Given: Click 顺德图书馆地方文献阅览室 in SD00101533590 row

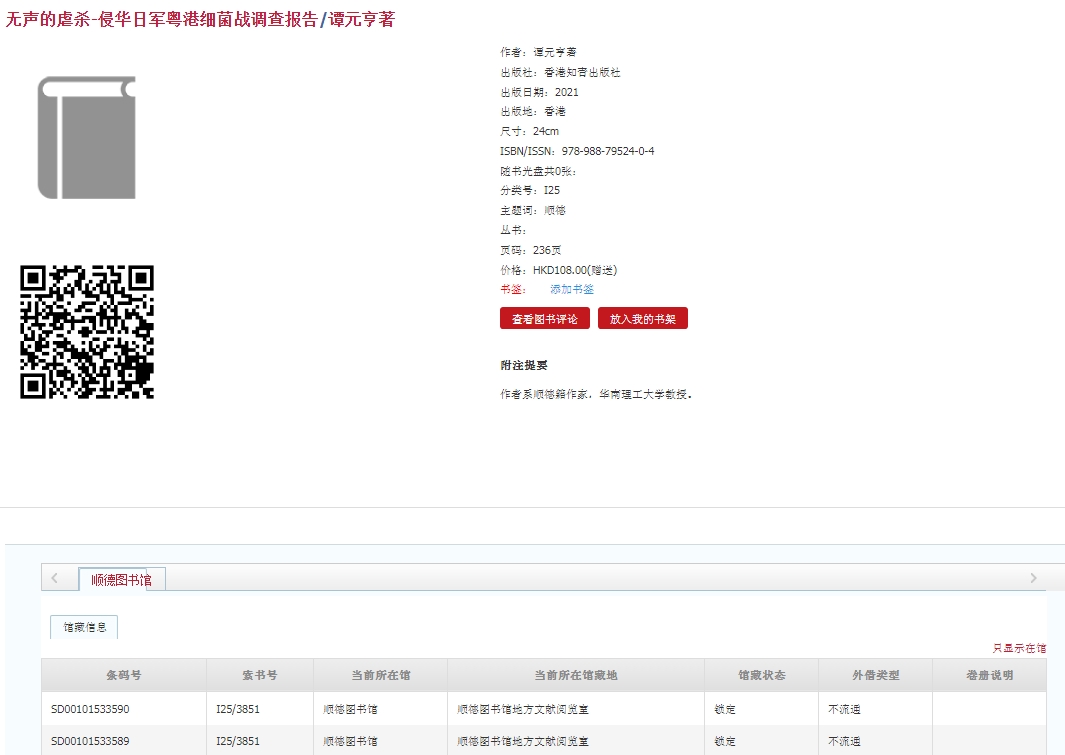Looking at the screenshot, I should [522, 709].
